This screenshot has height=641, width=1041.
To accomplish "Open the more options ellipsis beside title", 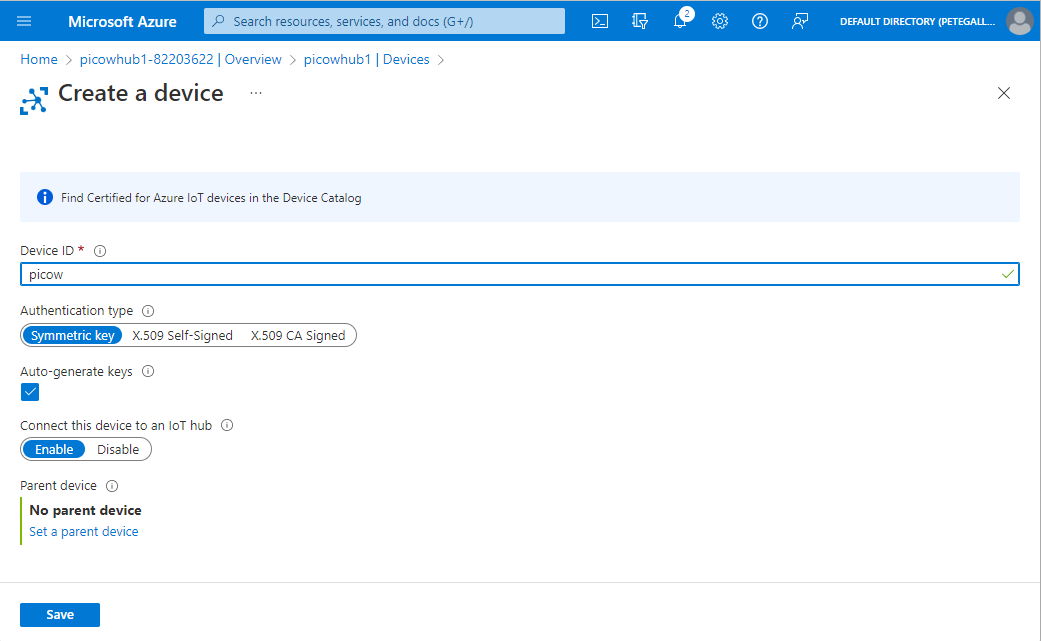I will point(256,94).
